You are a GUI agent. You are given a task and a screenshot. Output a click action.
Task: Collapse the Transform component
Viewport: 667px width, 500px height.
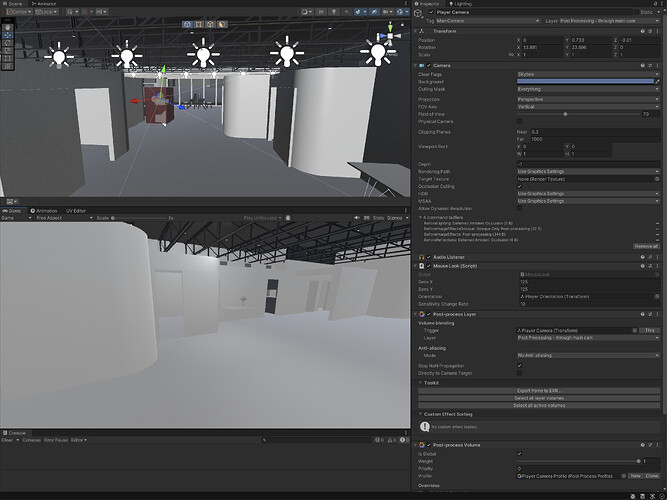[416, 31]
